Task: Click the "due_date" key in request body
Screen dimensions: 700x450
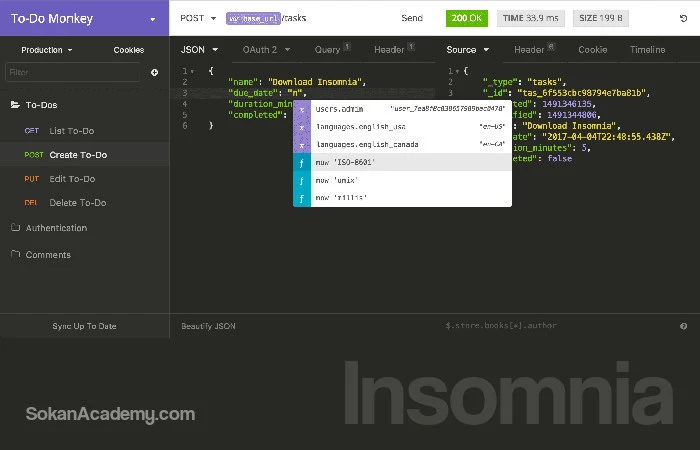Action: coord(254,93)
